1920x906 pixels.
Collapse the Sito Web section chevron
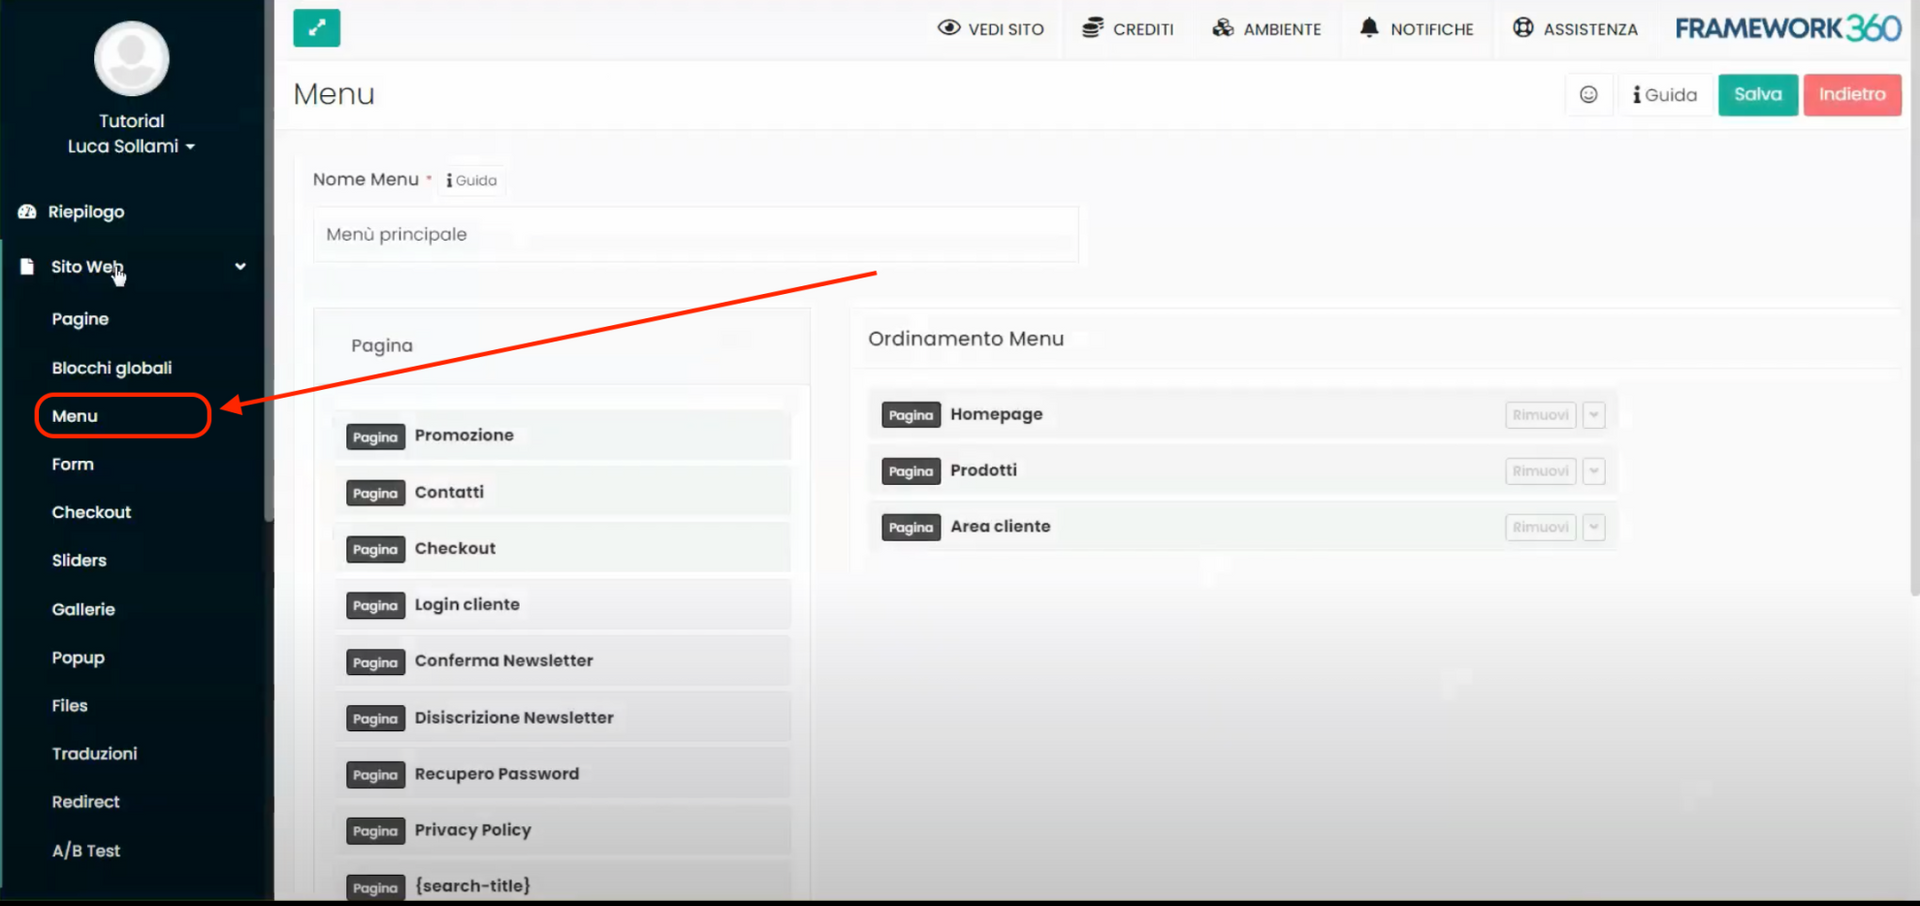240,266
